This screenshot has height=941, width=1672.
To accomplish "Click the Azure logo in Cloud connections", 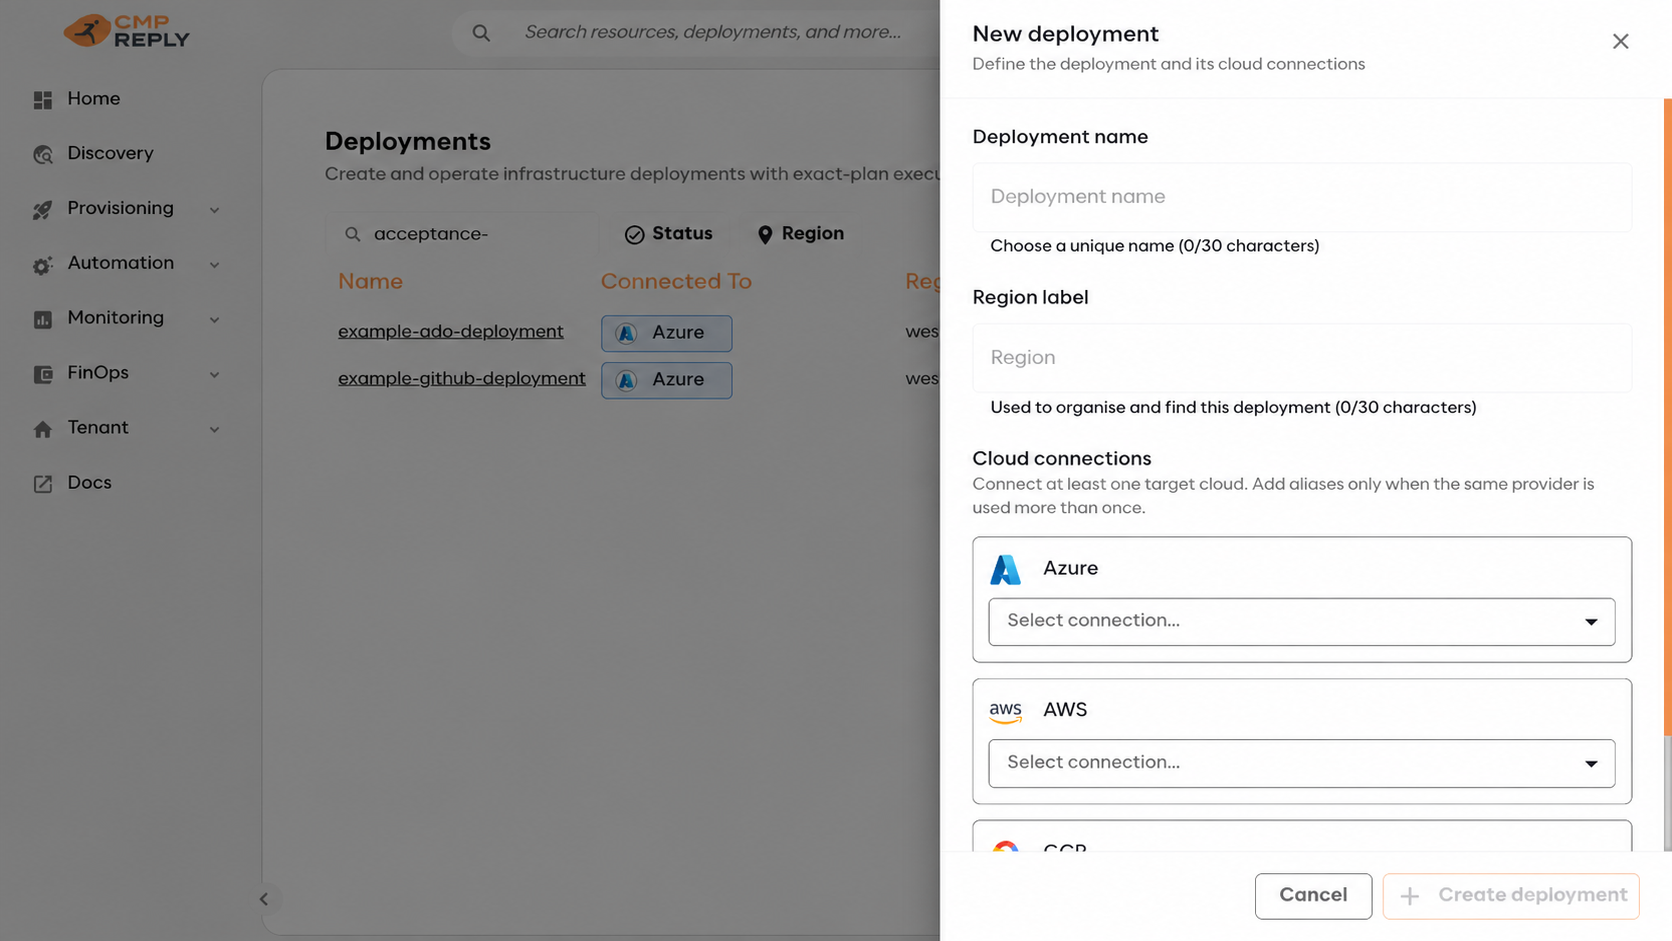I will click(1005, 569).
